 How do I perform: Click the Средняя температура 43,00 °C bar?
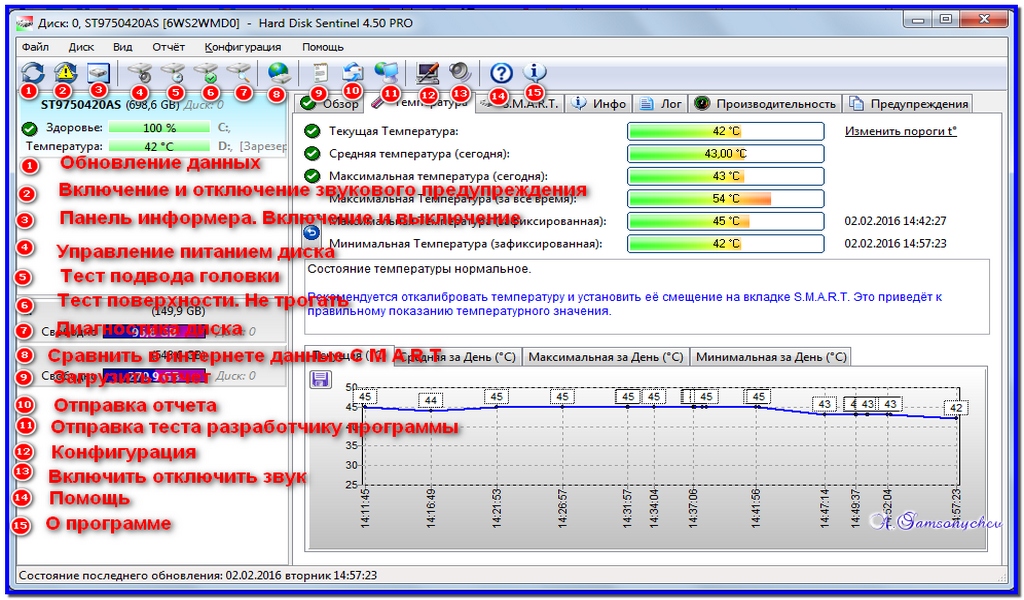click(726, 153)
